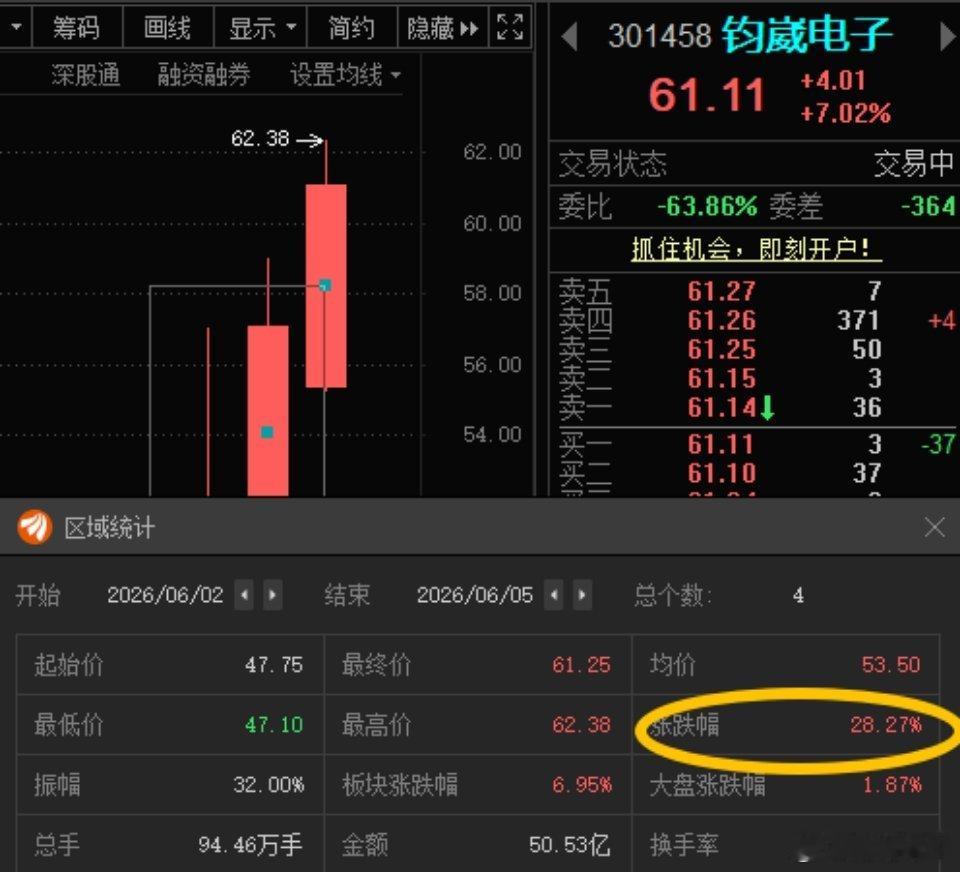Expand the leftmost toolbar dropdown arrow
960x872 pixels.
[x=15, y=28]
